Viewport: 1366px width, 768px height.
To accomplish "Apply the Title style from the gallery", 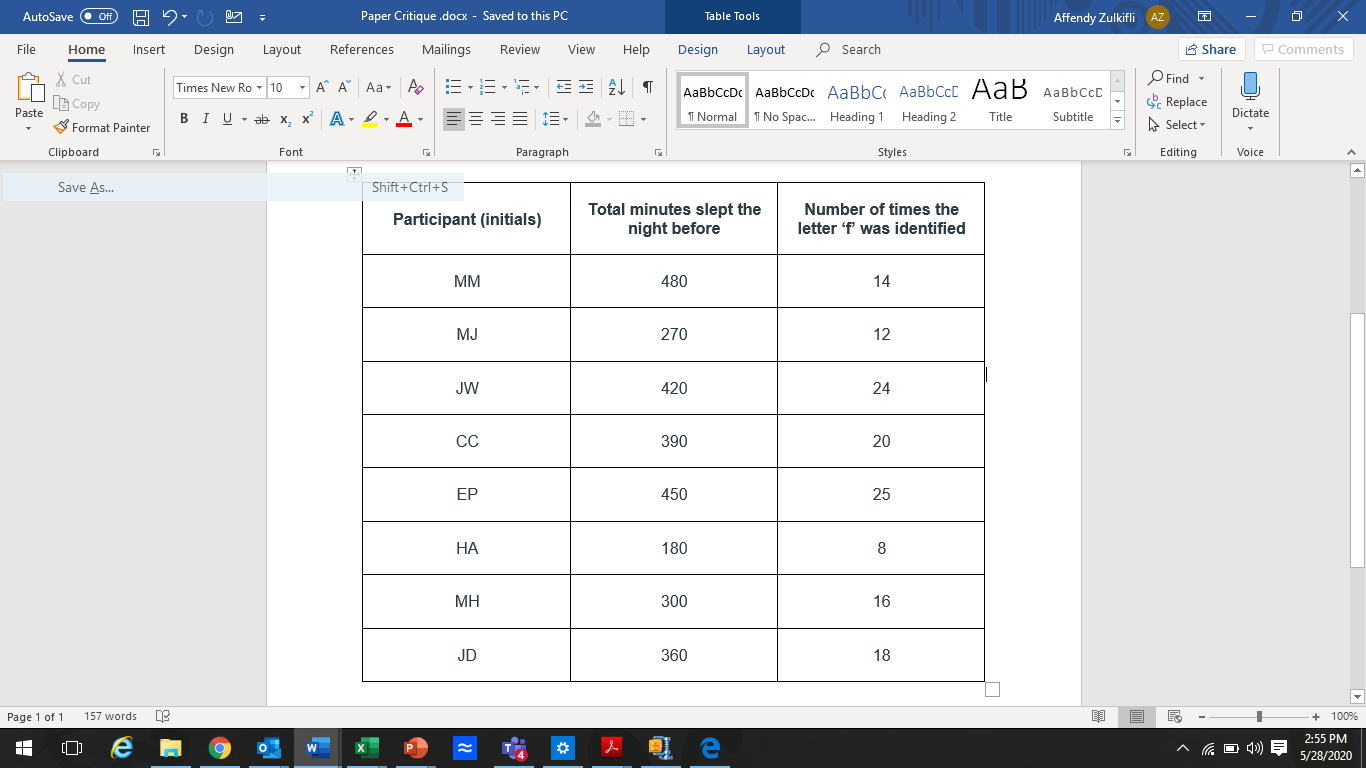I will pos(1001,100).
